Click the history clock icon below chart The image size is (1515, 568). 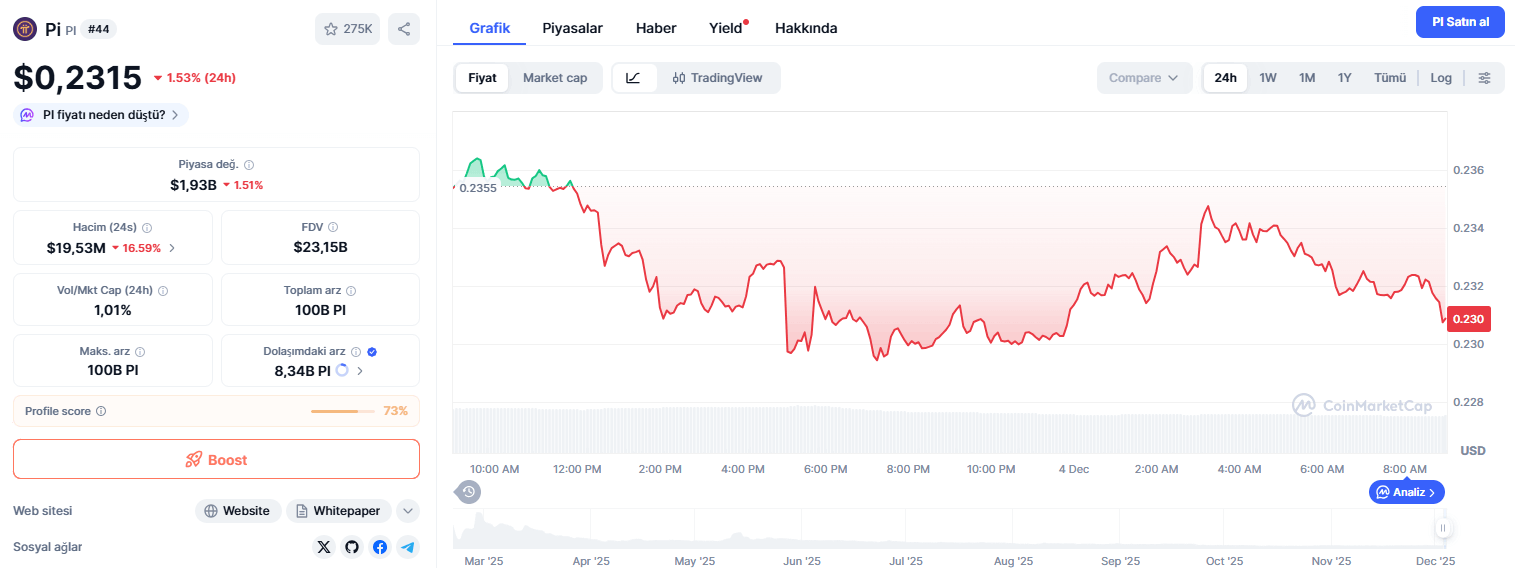[469, 491]
